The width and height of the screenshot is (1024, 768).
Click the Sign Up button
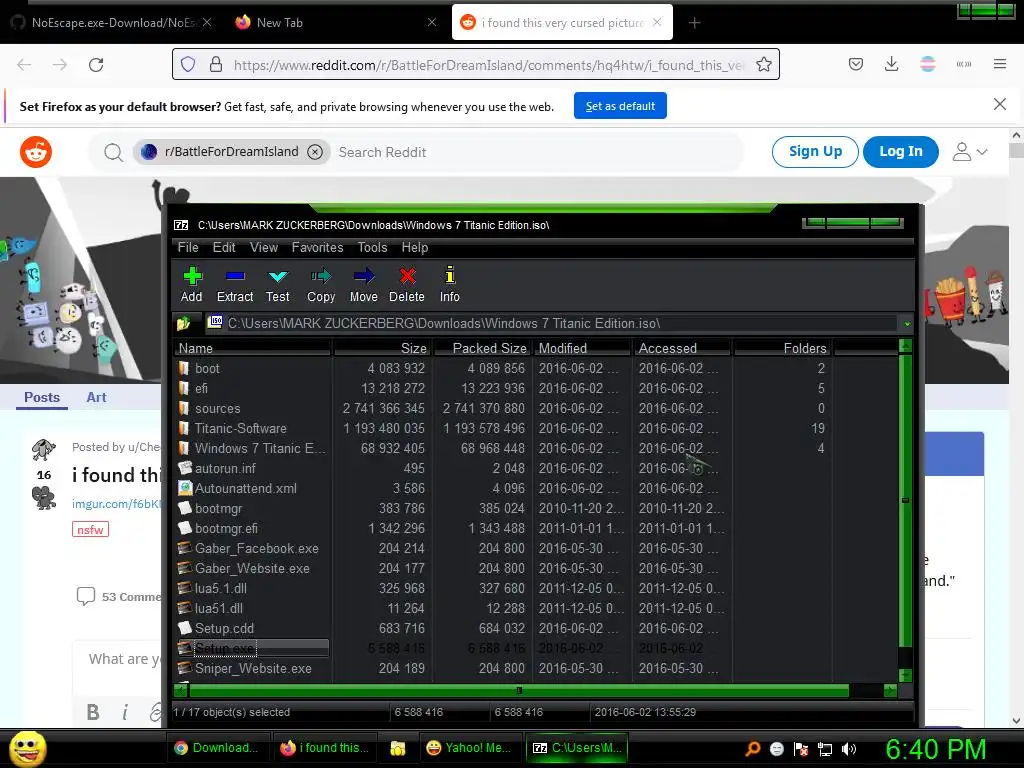(815, 152)
